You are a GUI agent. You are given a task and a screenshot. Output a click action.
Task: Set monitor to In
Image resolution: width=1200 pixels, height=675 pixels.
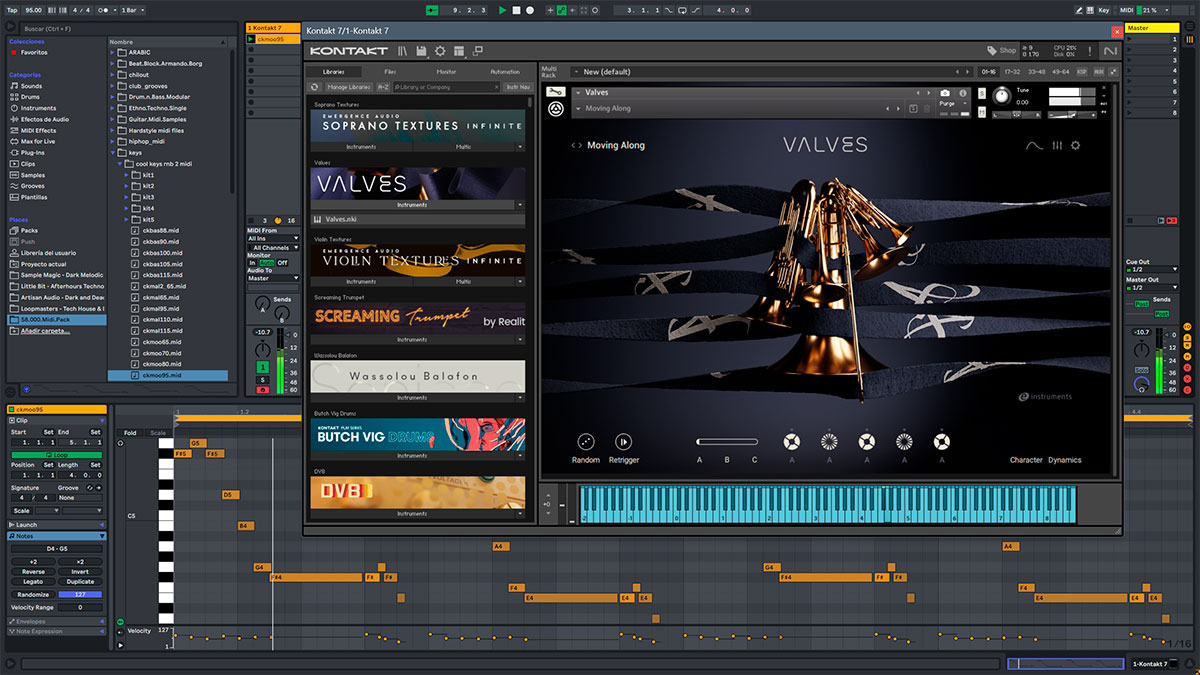[252, 263]
